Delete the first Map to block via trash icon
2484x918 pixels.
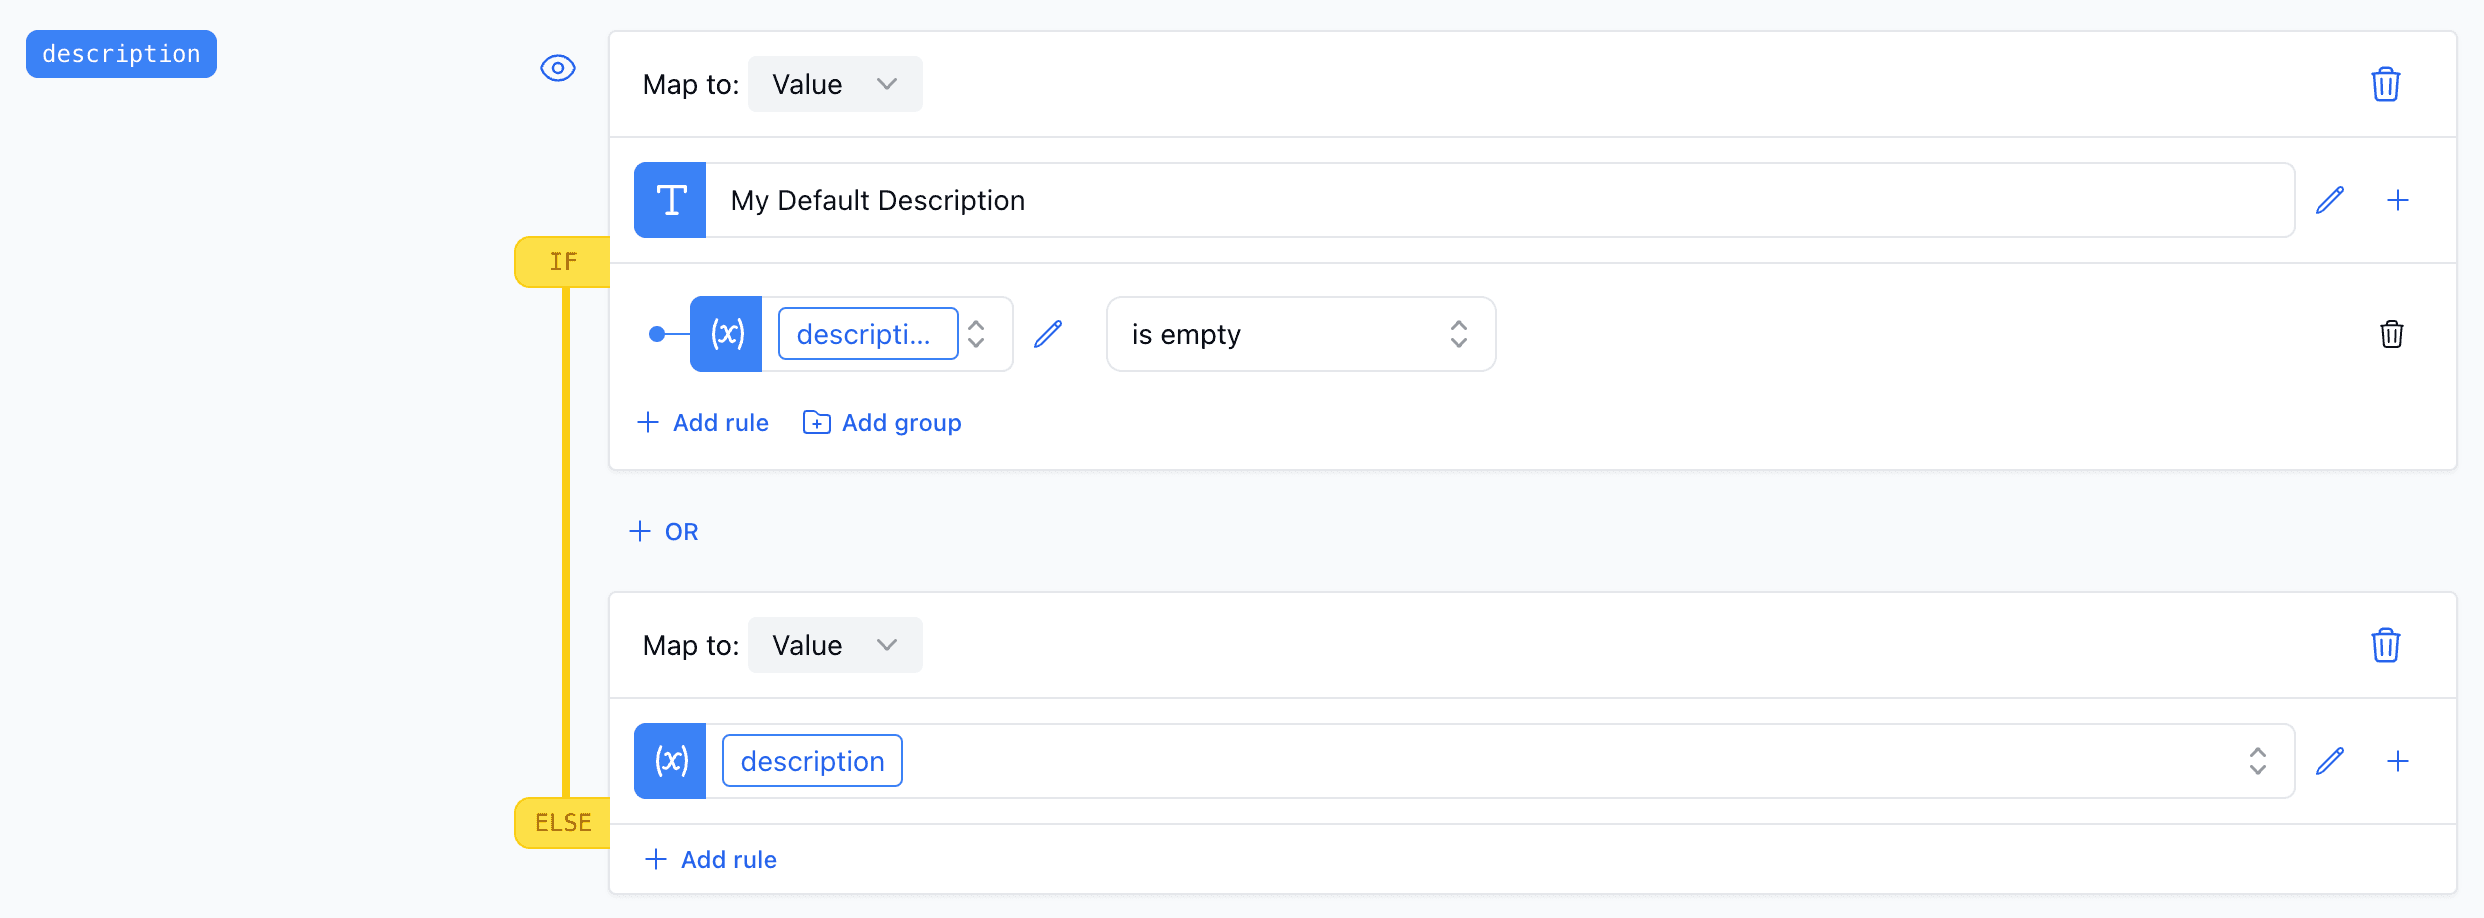click(2386, 84)
